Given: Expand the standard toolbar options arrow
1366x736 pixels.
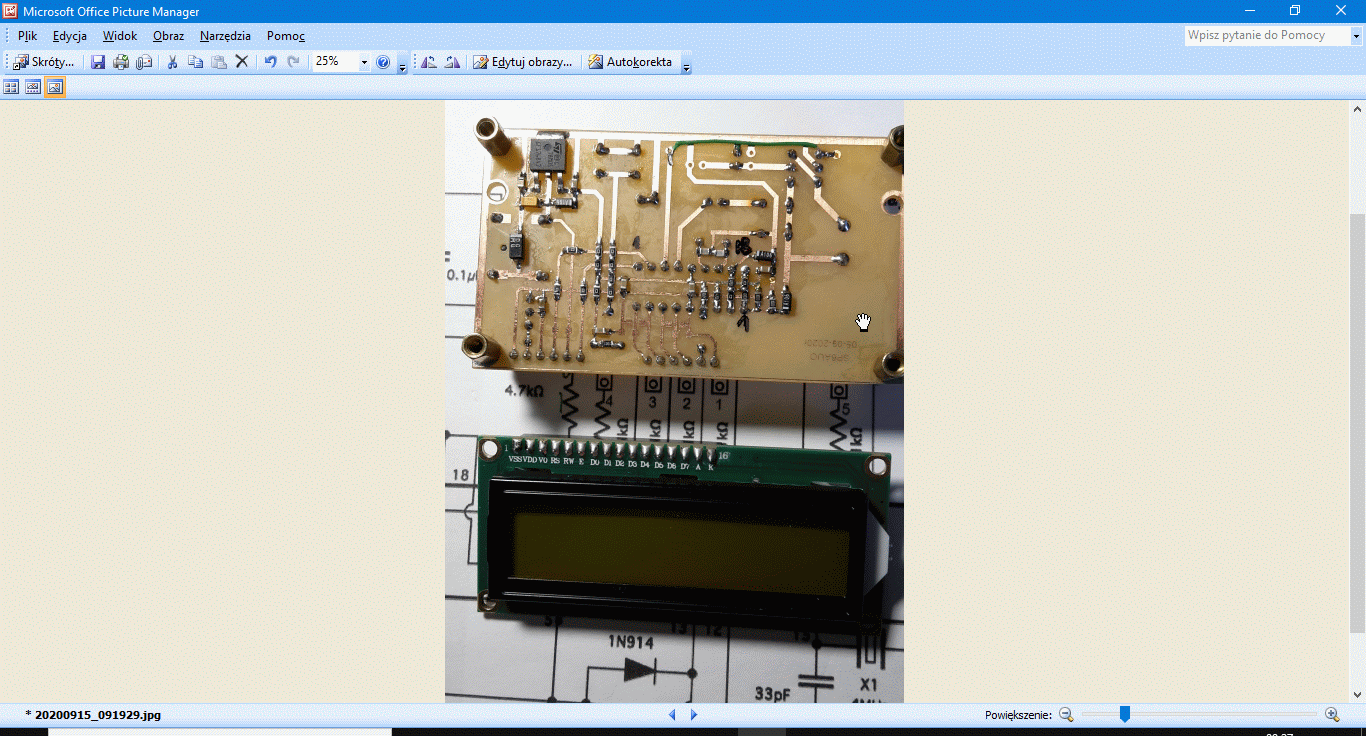Looking at the screenshot, I should click(402, 66).
